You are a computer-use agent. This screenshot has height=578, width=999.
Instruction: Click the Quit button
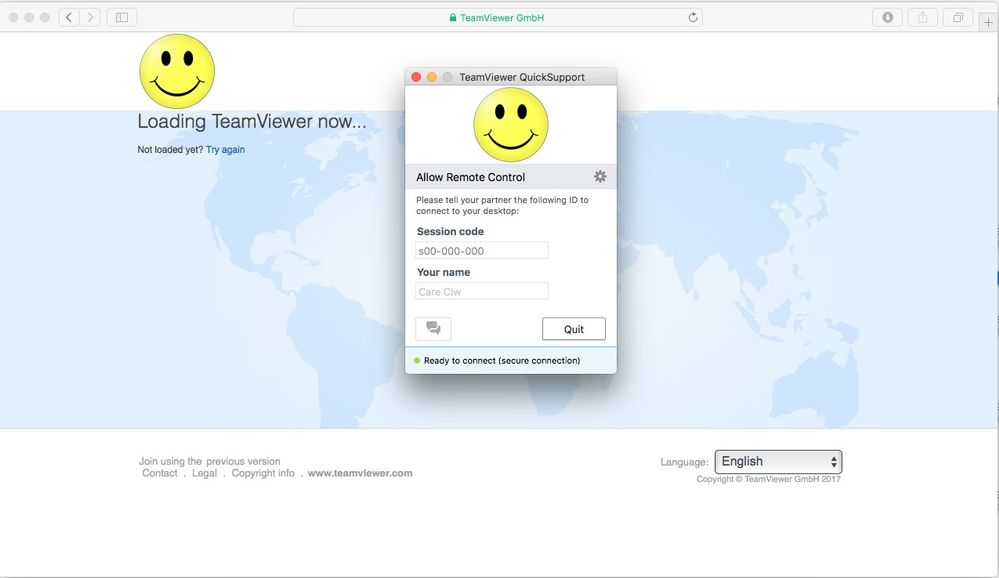pos(573,329)
